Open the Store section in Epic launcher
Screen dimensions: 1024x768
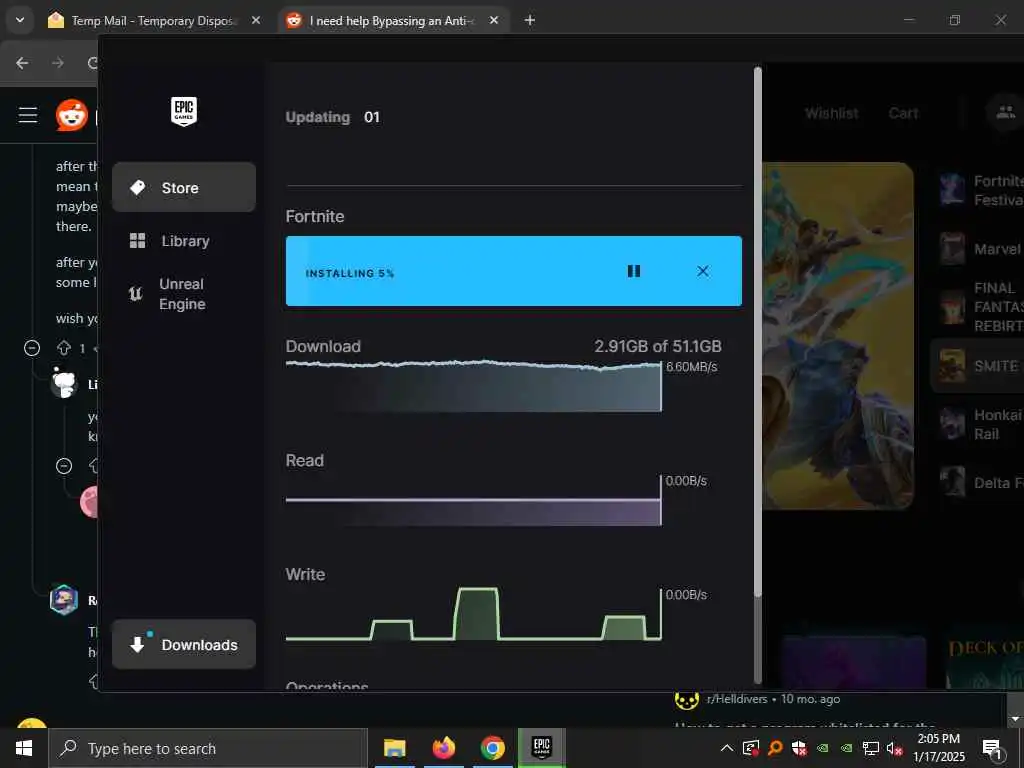click(184, 187)
